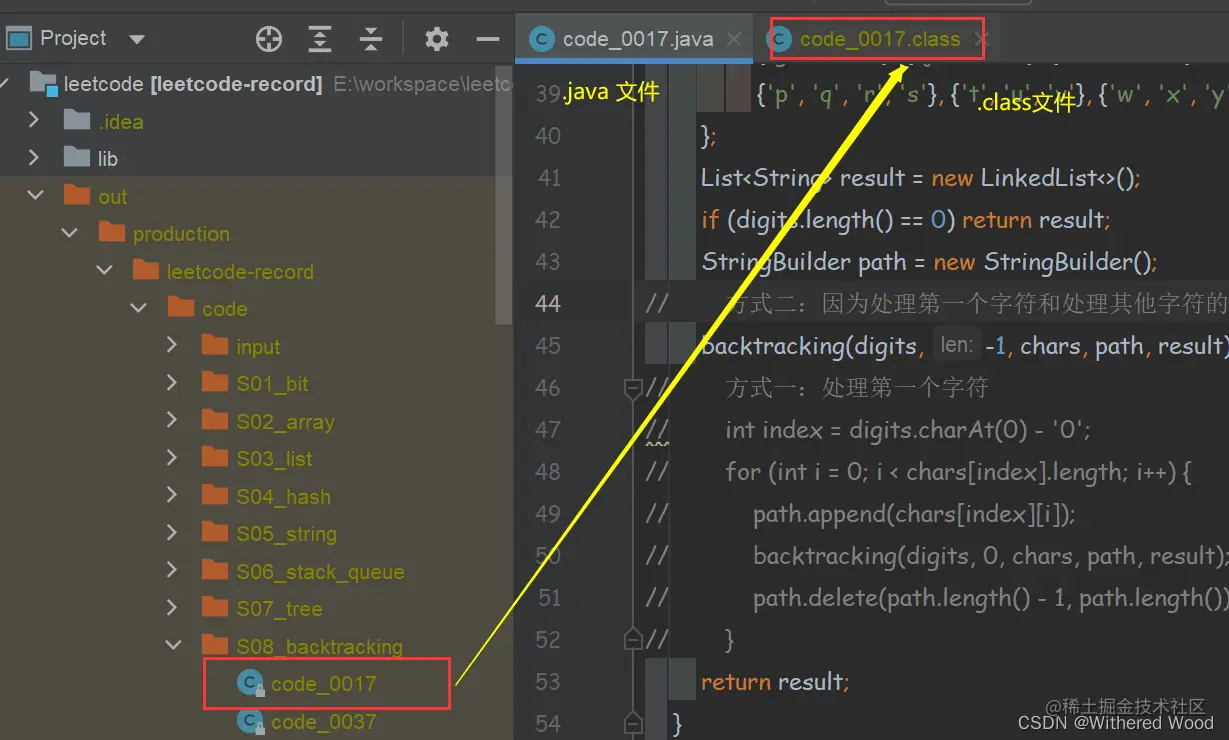This screenshot has width=1229, height=740.
Task: Click line number 44 in gutter
Action: click(x=548, y=303)
